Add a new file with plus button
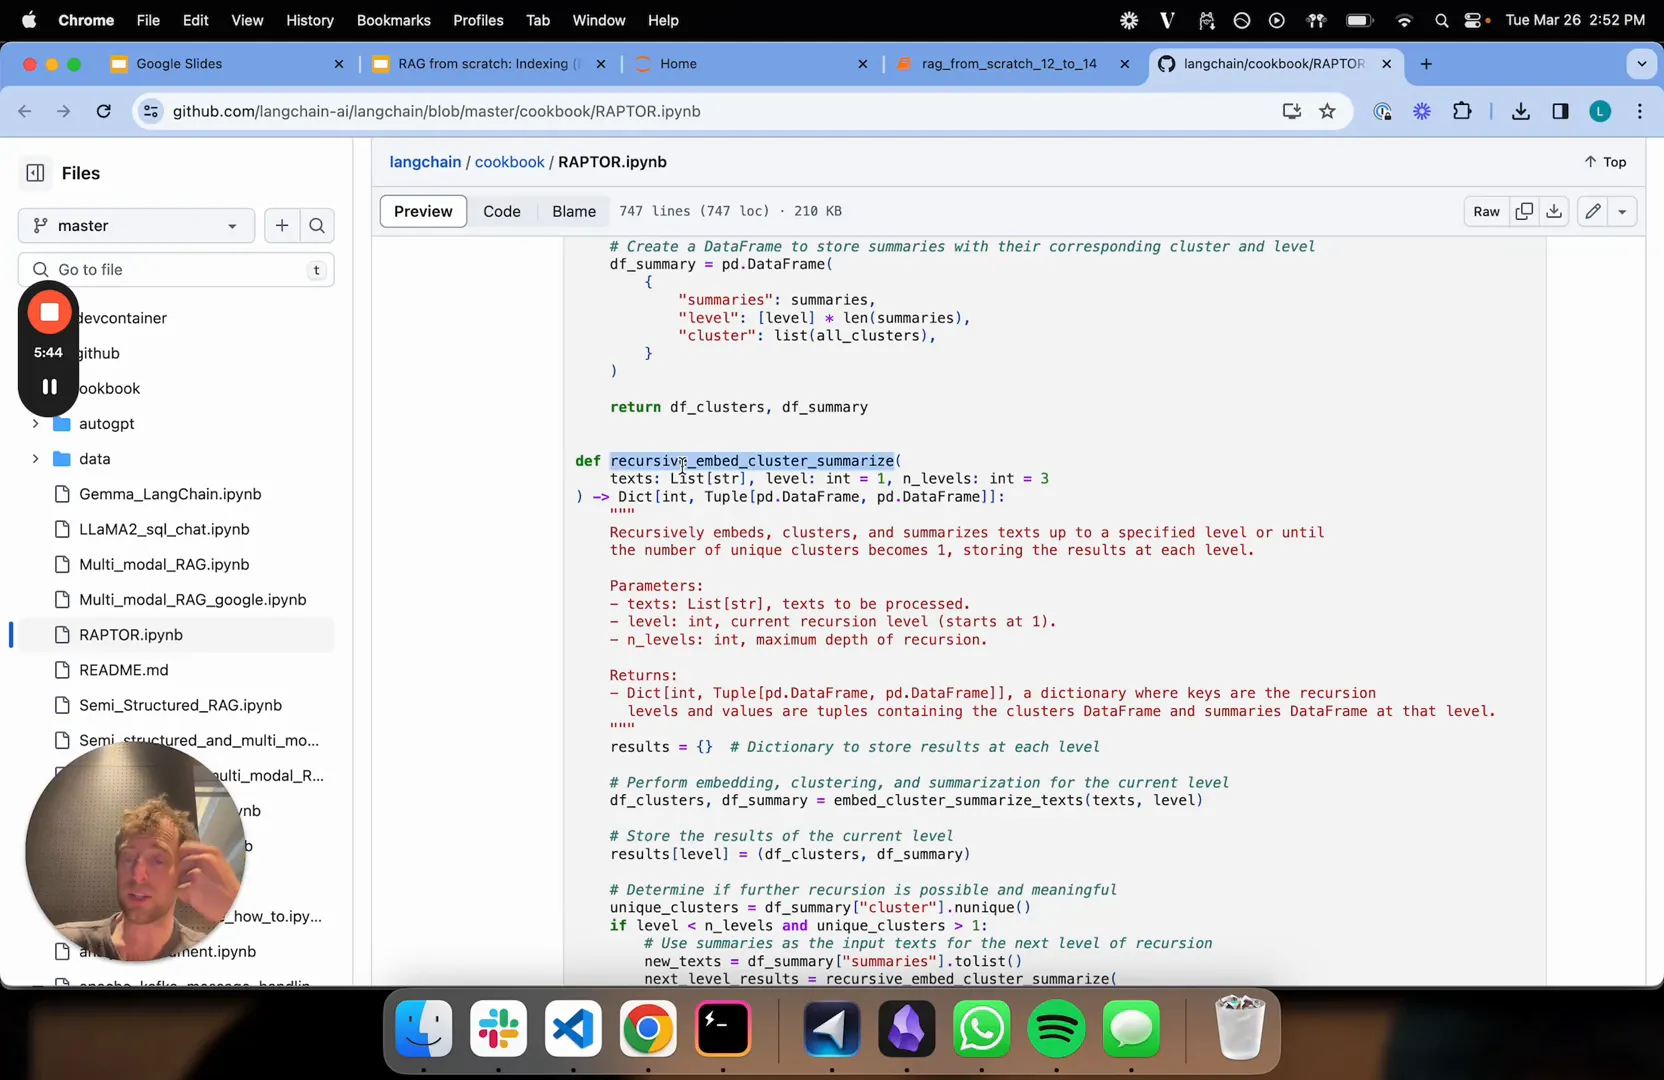 [x=282, y=226]
